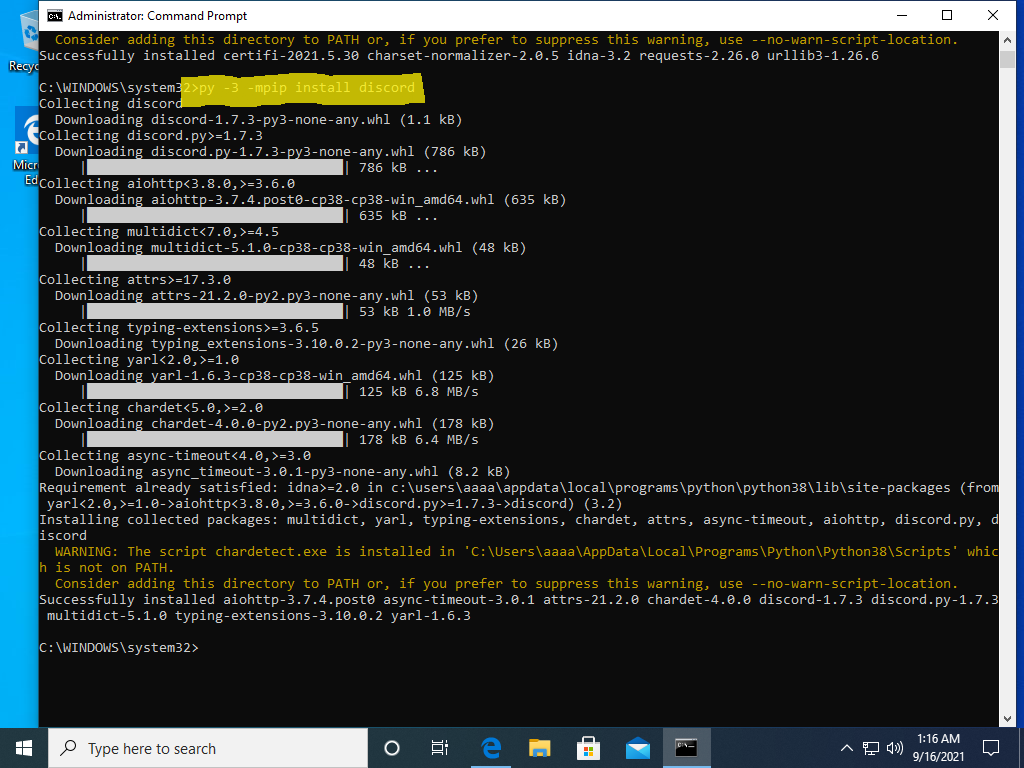Maximize the Command Prompt window
The image size is (1024, 768).
point(946,16)
